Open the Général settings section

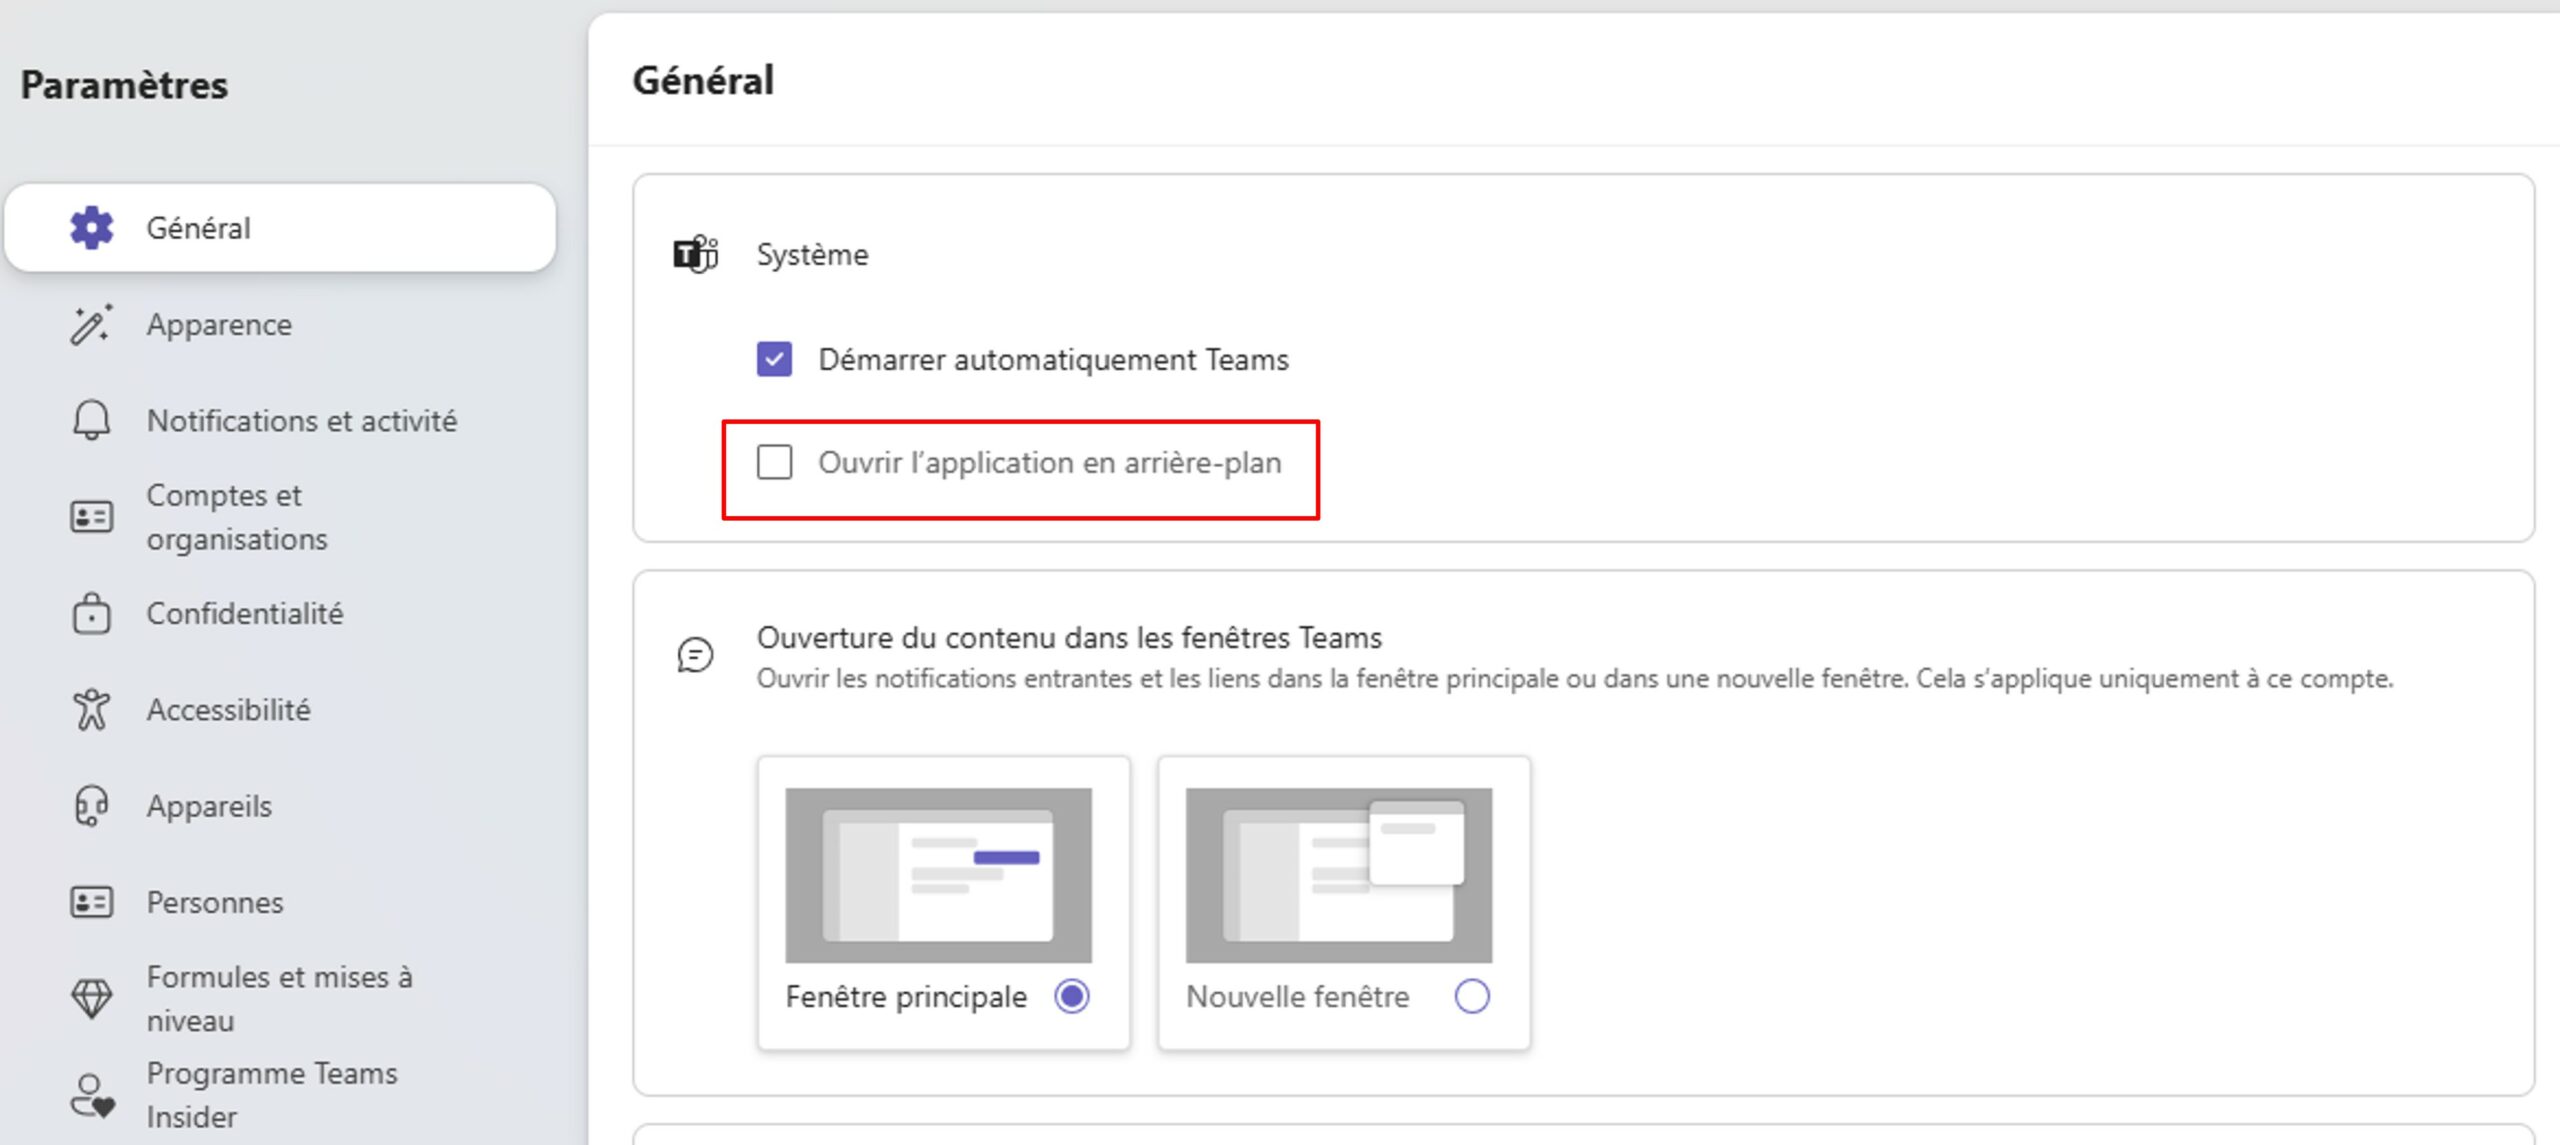pos(280,228)
